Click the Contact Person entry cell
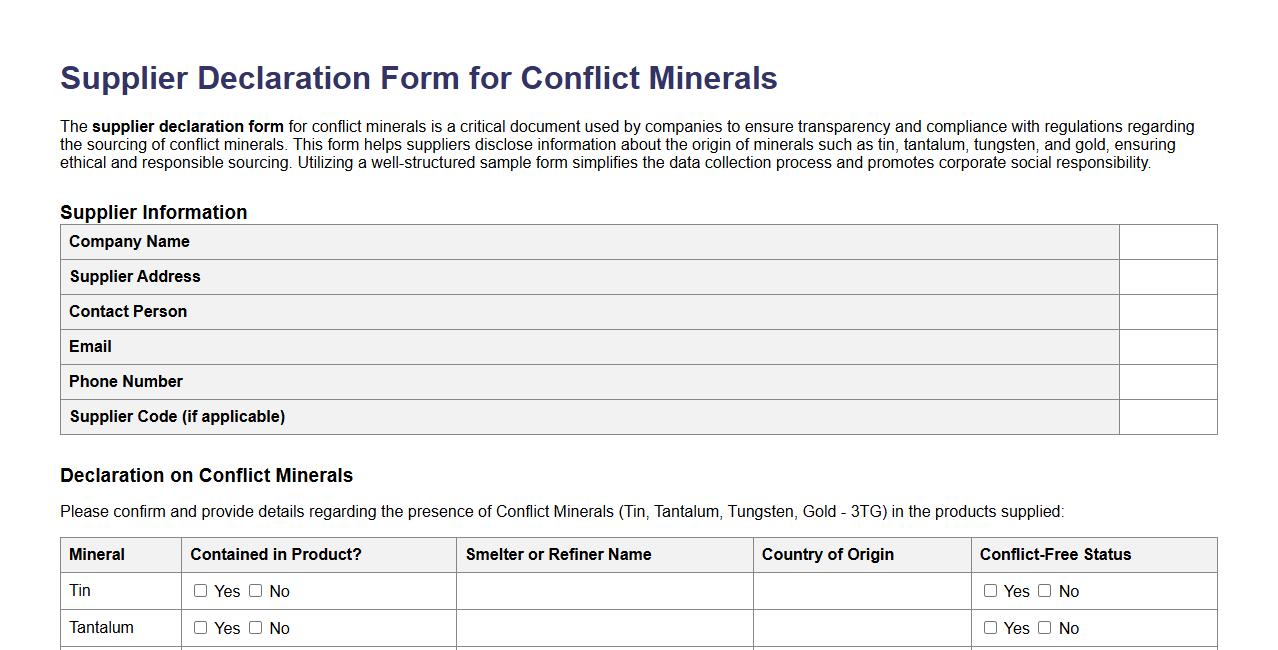Image resolution: width=1278 pixels, height=650 pixels. click(x=1167, y=311)
